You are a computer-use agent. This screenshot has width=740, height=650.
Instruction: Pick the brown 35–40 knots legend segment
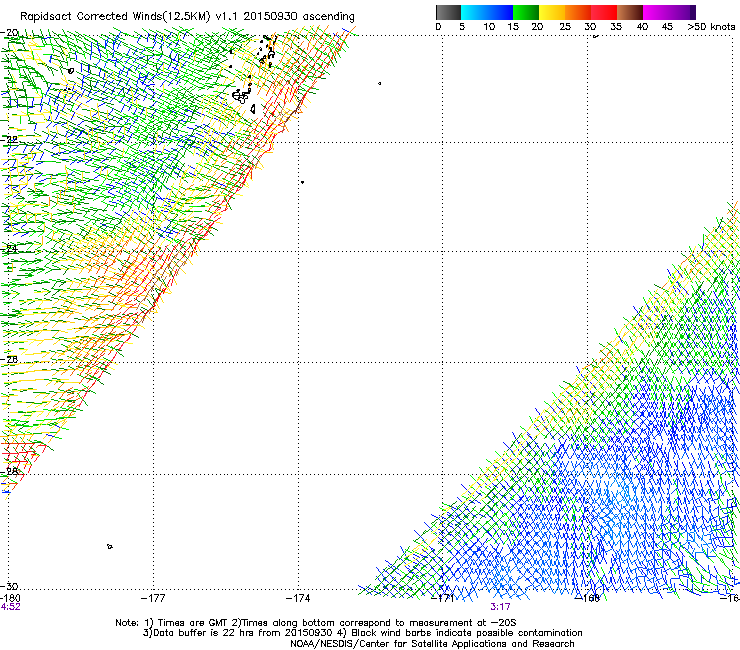click(x=630, y=12)
